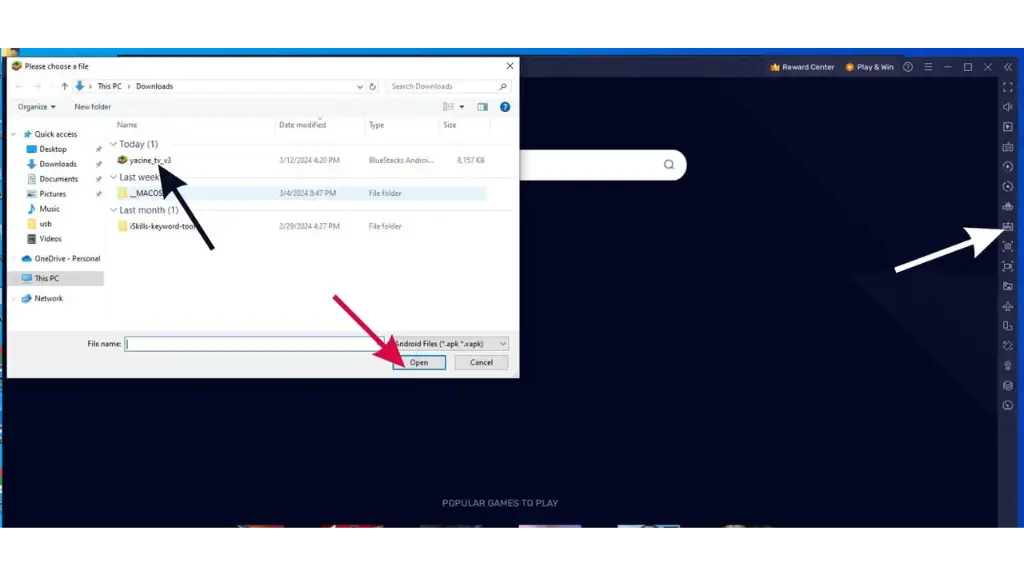Image resolution: width=1024 pixels, height=576 pixels.
Task: Click the Install APK icon in BlueStacks sidebar
Action: [1008, 226]
